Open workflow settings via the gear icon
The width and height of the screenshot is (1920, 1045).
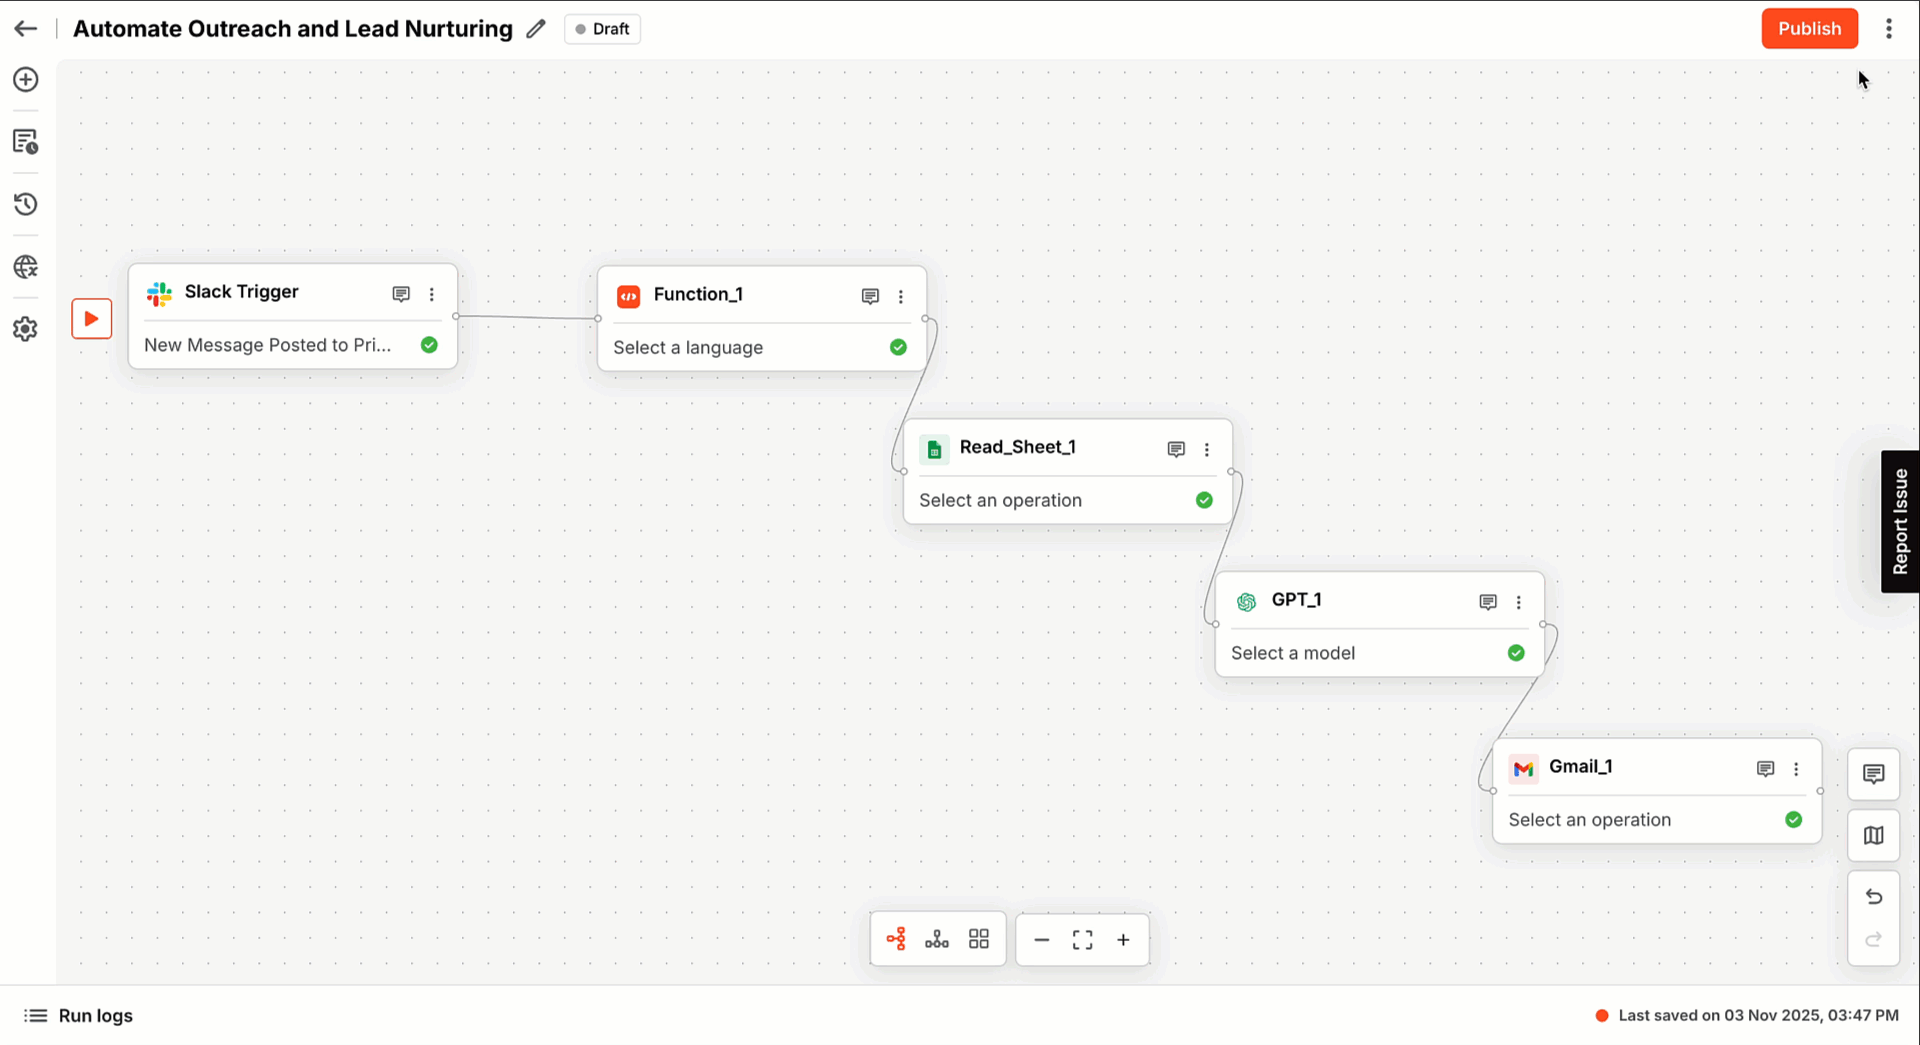25,328
